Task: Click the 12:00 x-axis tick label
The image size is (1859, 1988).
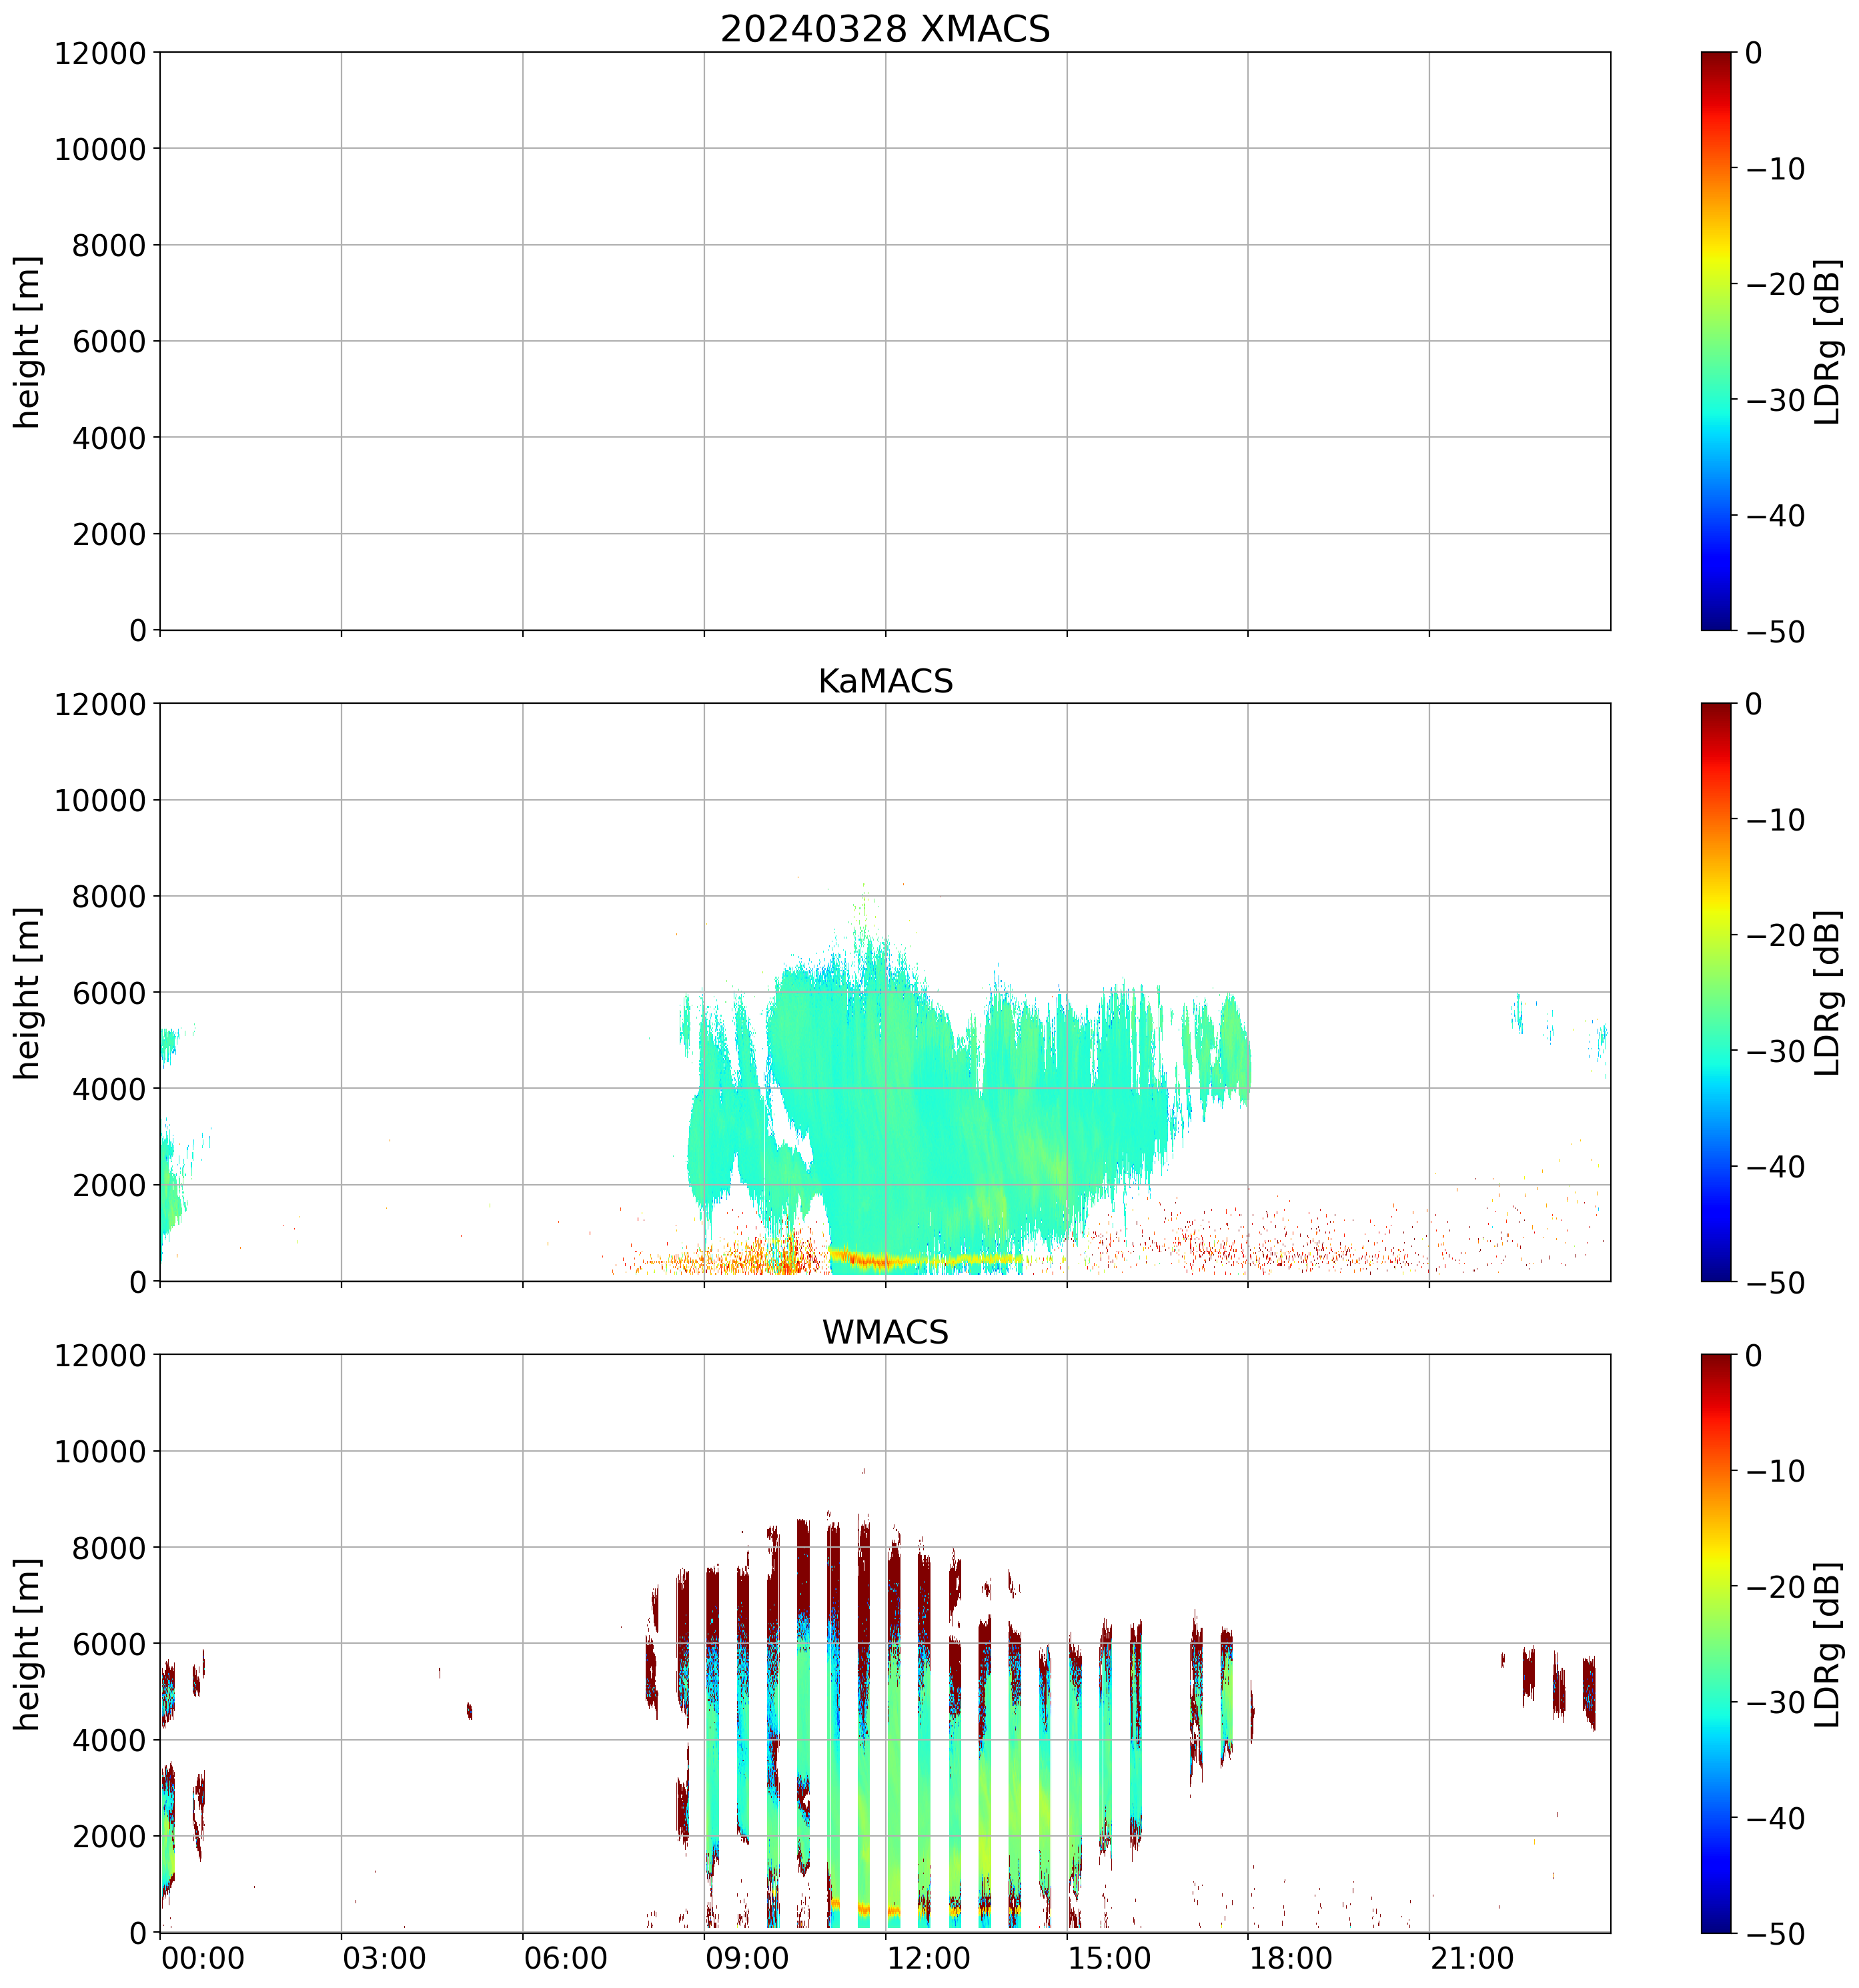Action: 928,1958
